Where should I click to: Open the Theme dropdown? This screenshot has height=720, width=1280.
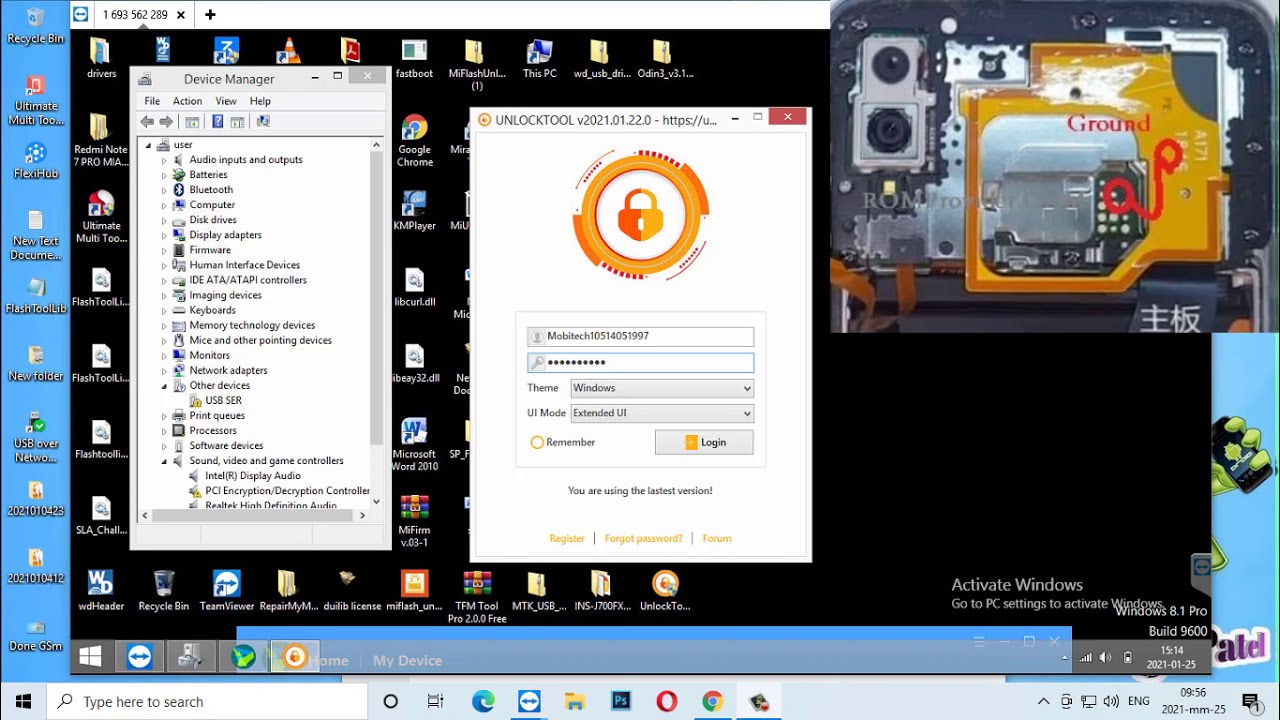tap(662, 388)
